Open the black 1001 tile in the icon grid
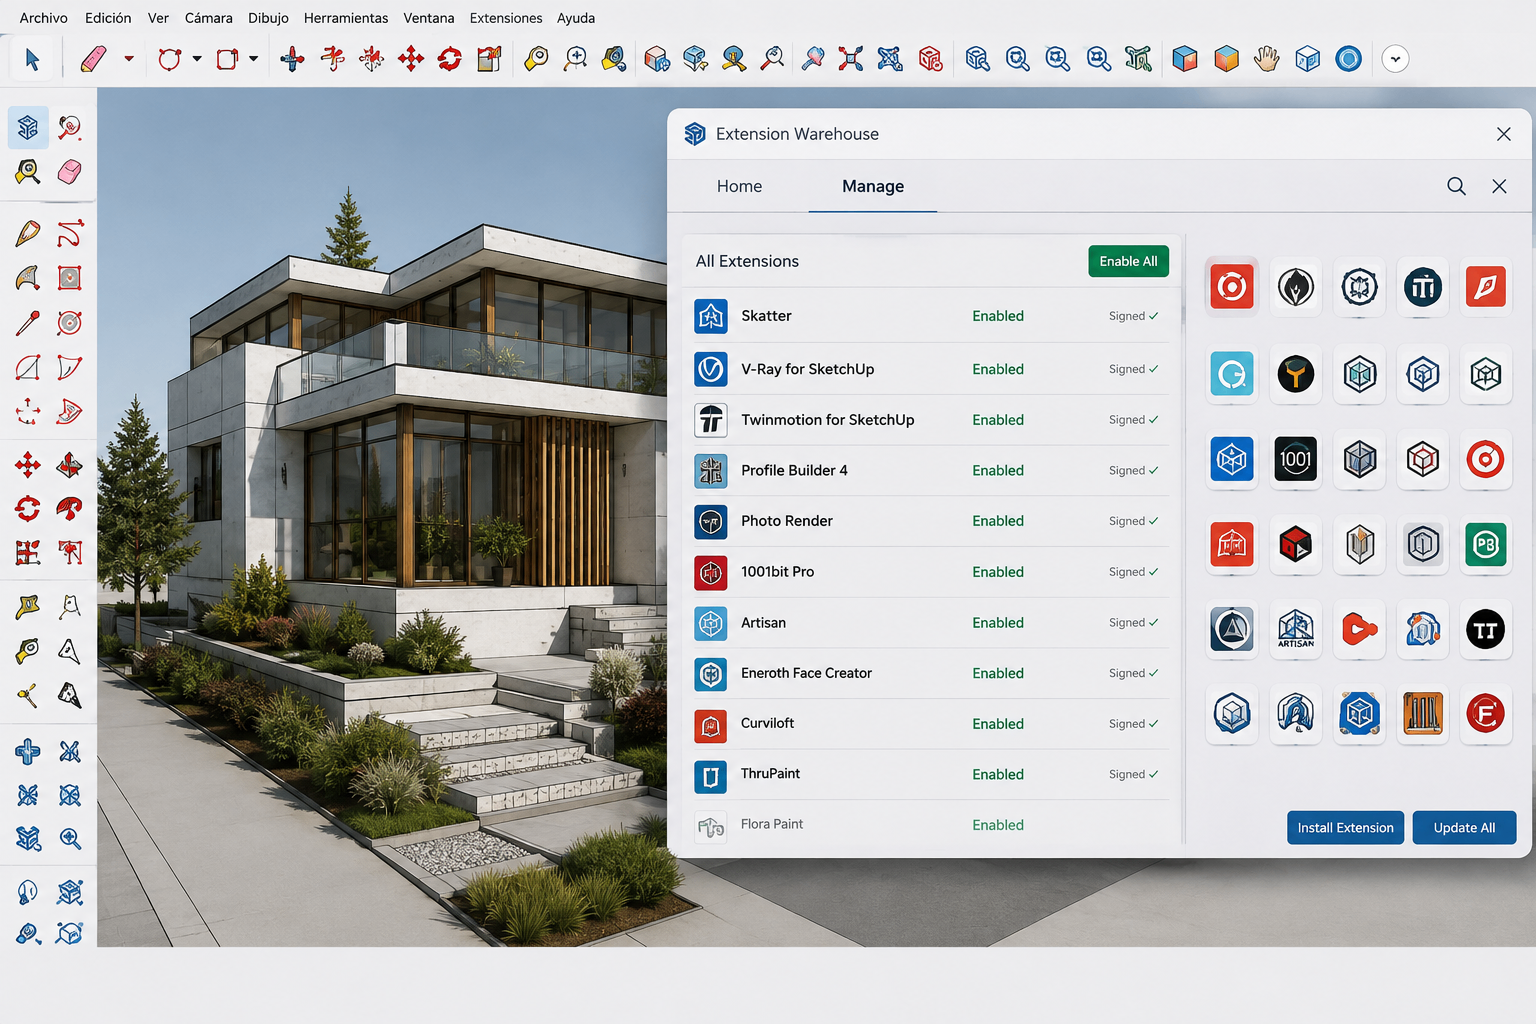The width and height of the screenshot is (1536, 1024). [1296, 460]
